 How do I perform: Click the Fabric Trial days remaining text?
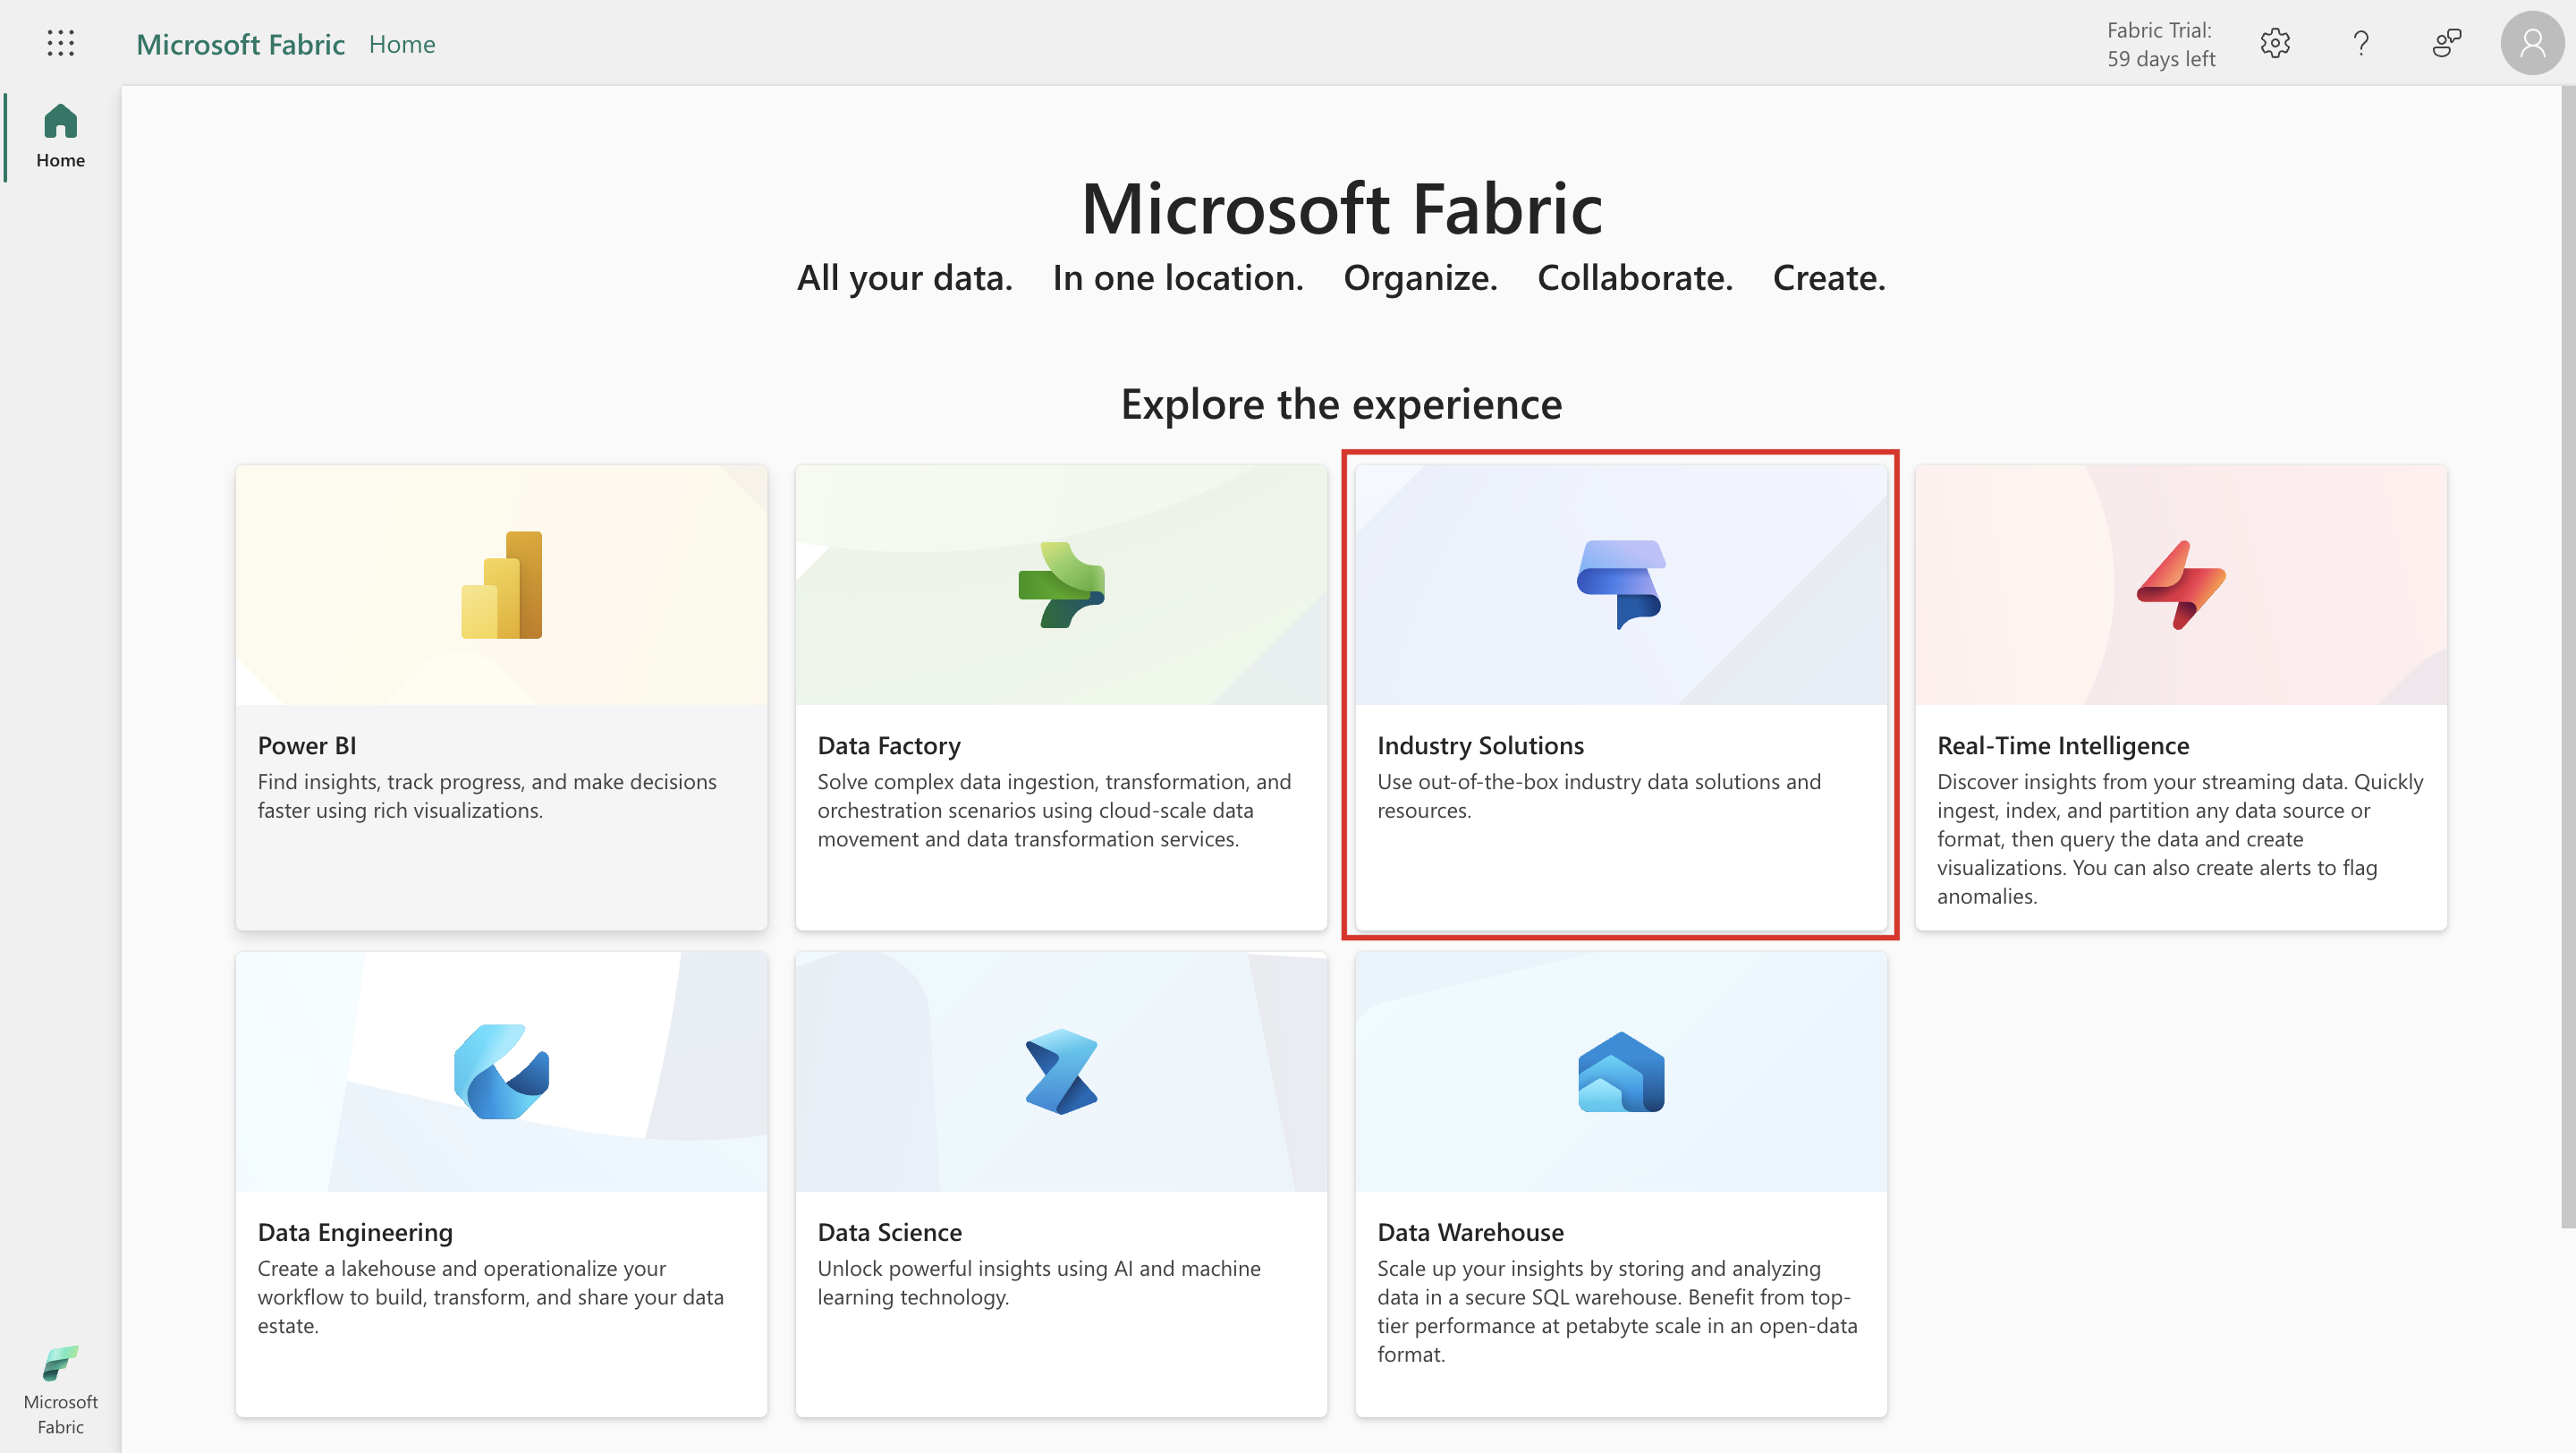[x=2160, y=44]
